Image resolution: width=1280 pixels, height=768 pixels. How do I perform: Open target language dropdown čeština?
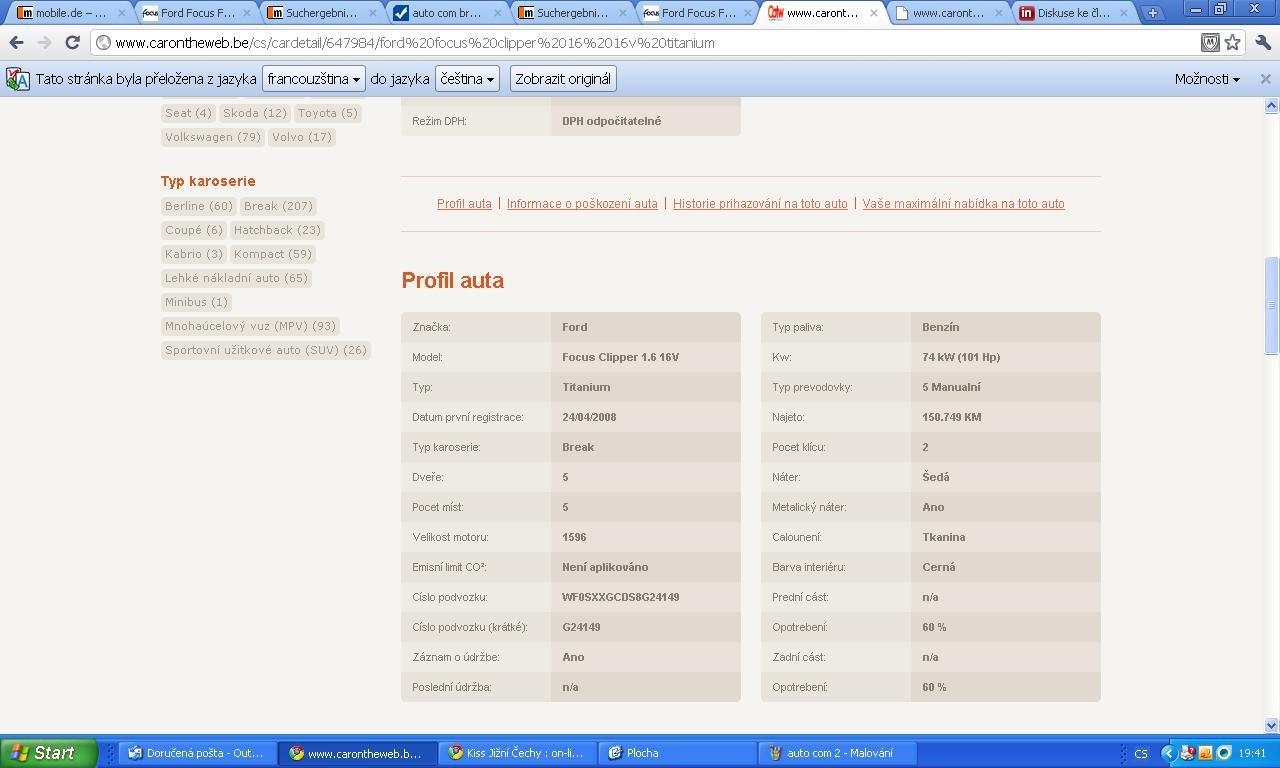(x=466, y=79)
